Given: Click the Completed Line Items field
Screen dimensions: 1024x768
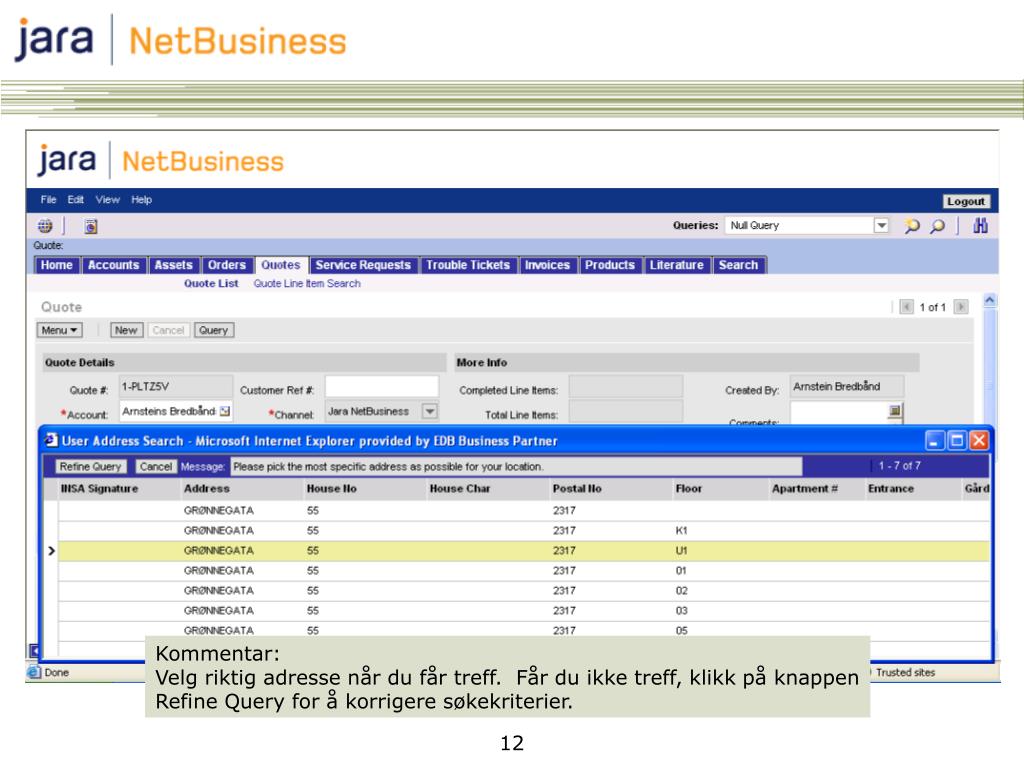Looking at the screenshot, I should click(626, 387).
